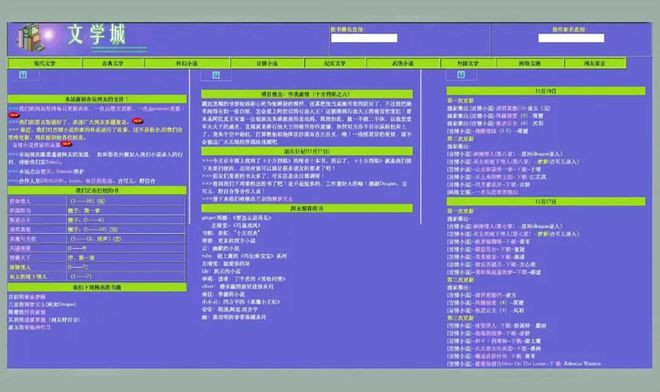Image resolution: width=660 pixels, height=392 pixels.
Task: Click small image icon atop middle column
Action: tap(216, 75)
